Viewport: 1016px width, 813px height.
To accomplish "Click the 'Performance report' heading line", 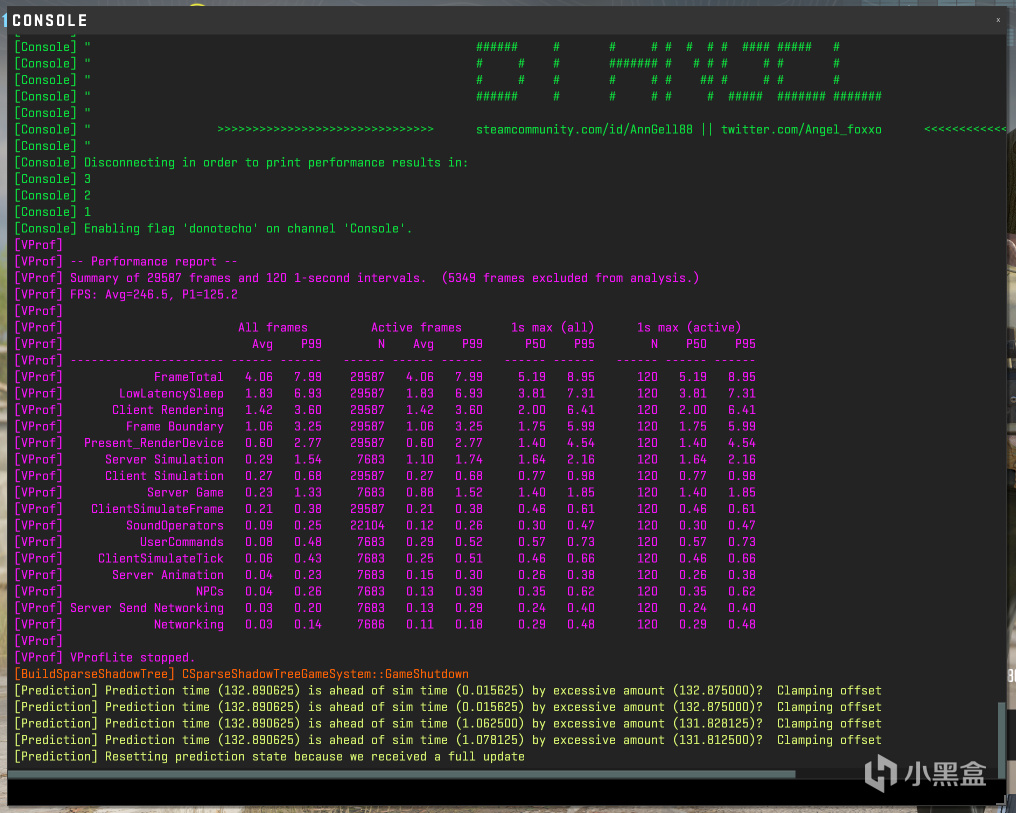I will [x=154, y=262].
